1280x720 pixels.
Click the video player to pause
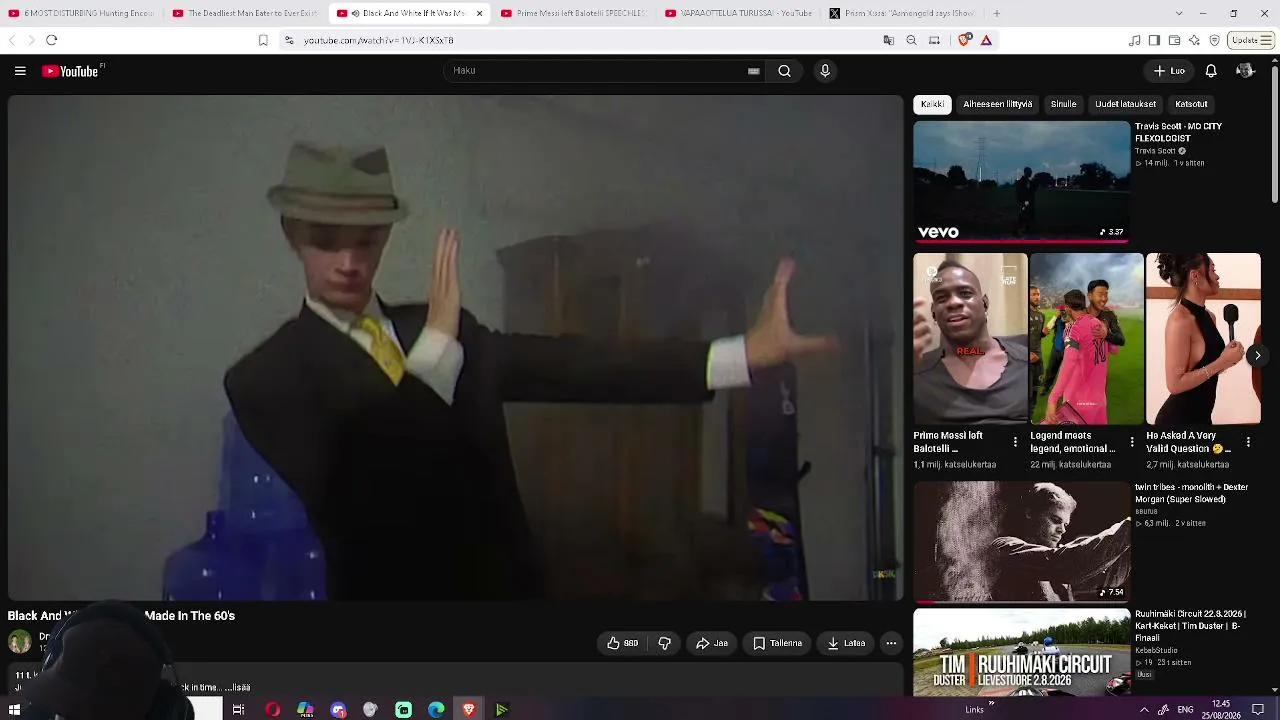[x=455, y=348]
